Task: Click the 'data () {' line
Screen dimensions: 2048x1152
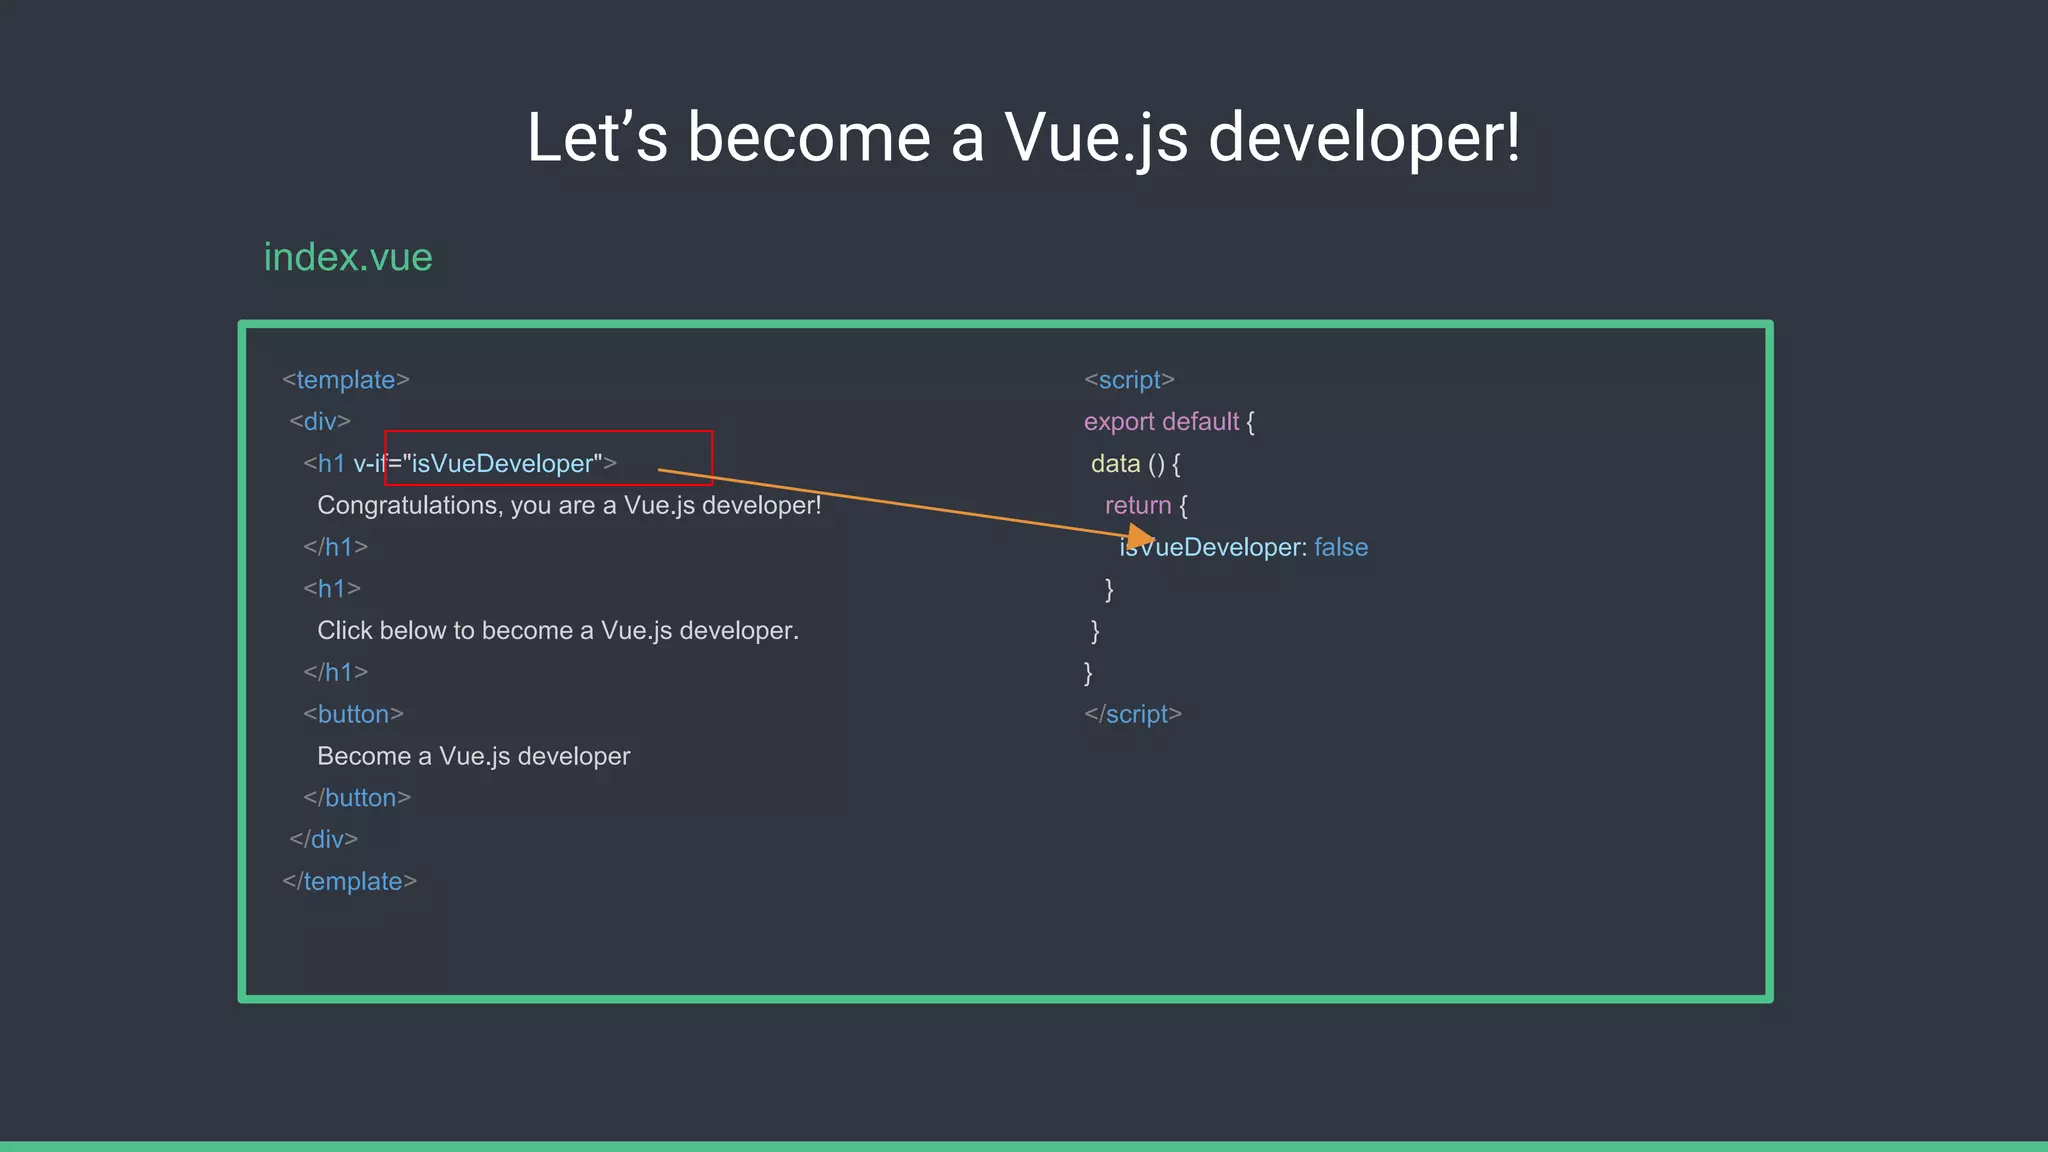Action: point(1136,464)
